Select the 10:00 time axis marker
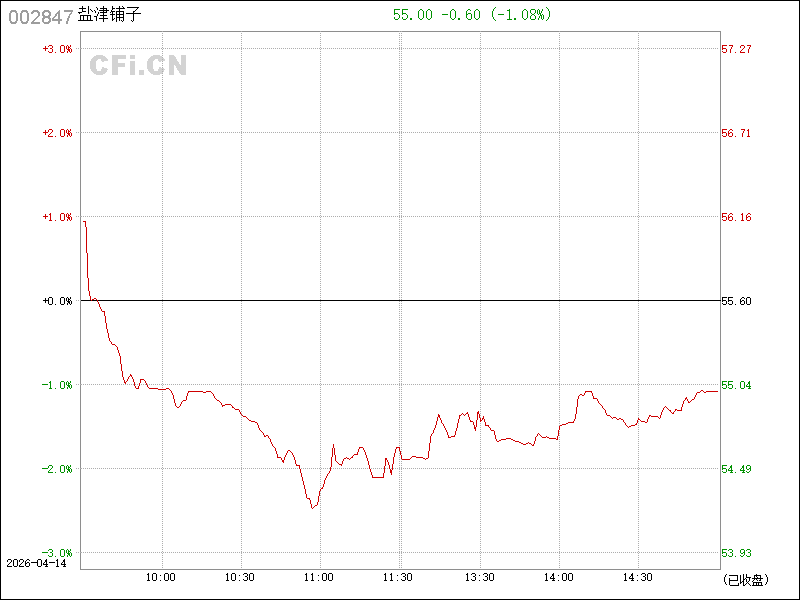This screenshot has width=800, height=600. point(161,577)
